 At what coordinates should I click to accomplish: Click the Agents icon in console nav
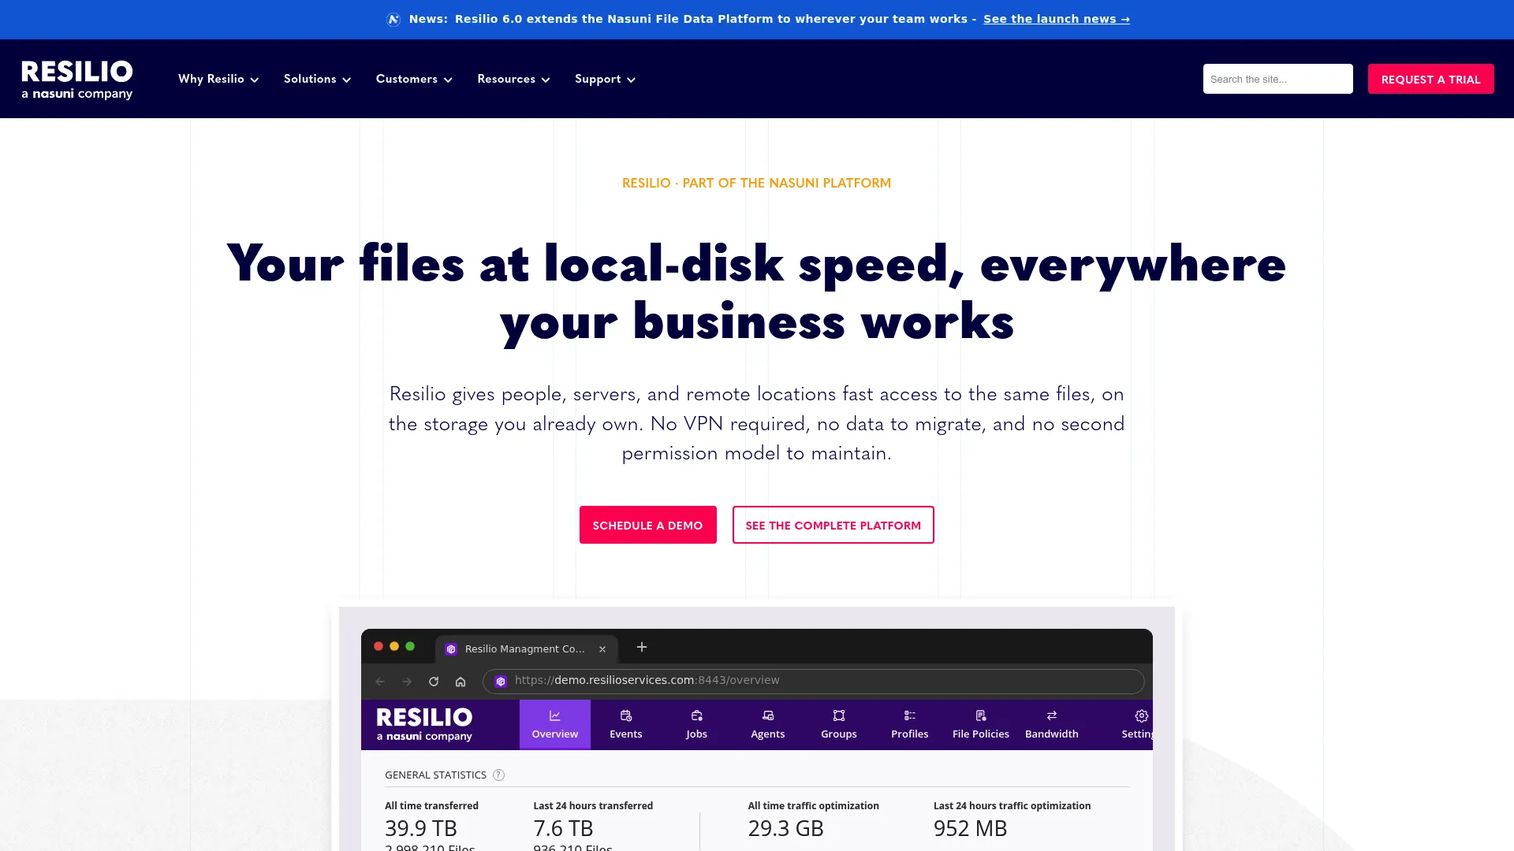pos(768,716)
